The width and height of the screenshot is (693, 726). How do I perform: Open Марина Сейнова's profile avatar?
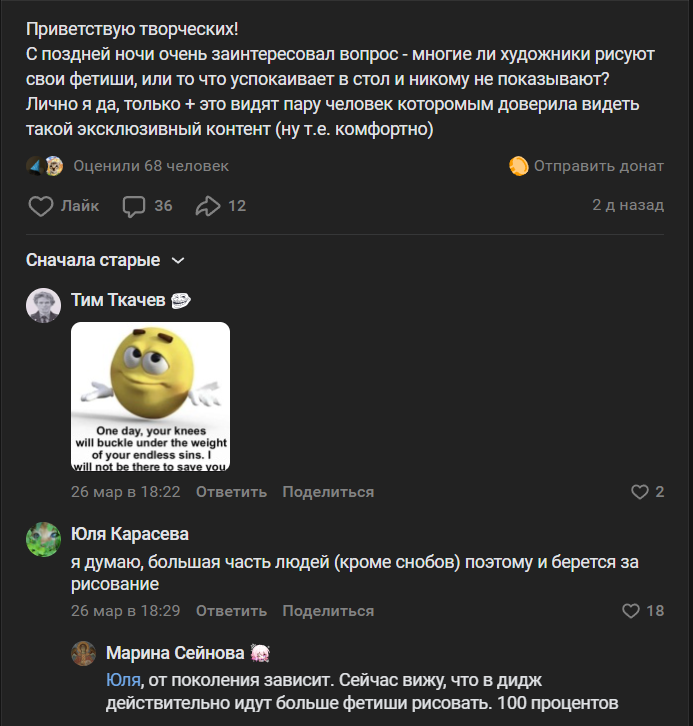(x=83, y=654)
